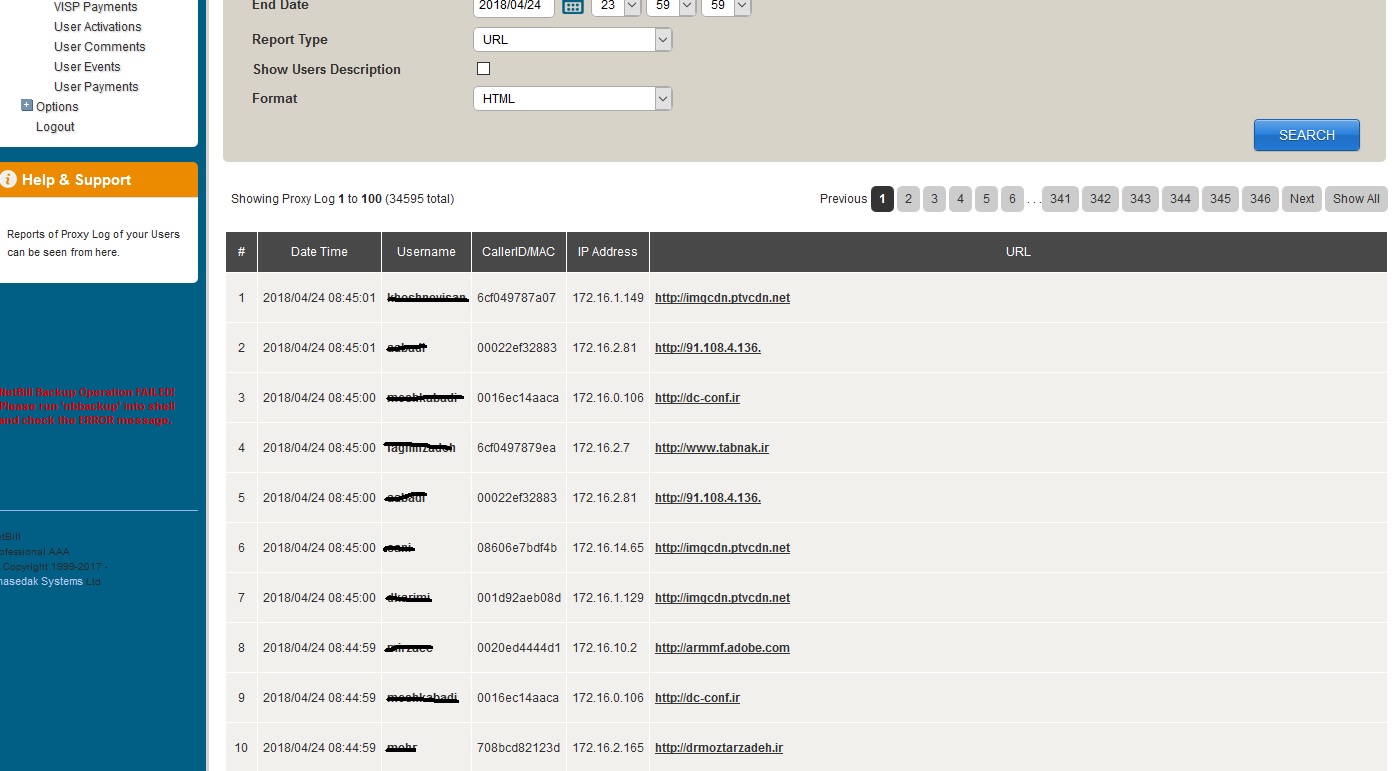Screen dimensions: 1396x771
Task: Click inside the End Date field 2018/04/24
Action: (x=514, y=6)
